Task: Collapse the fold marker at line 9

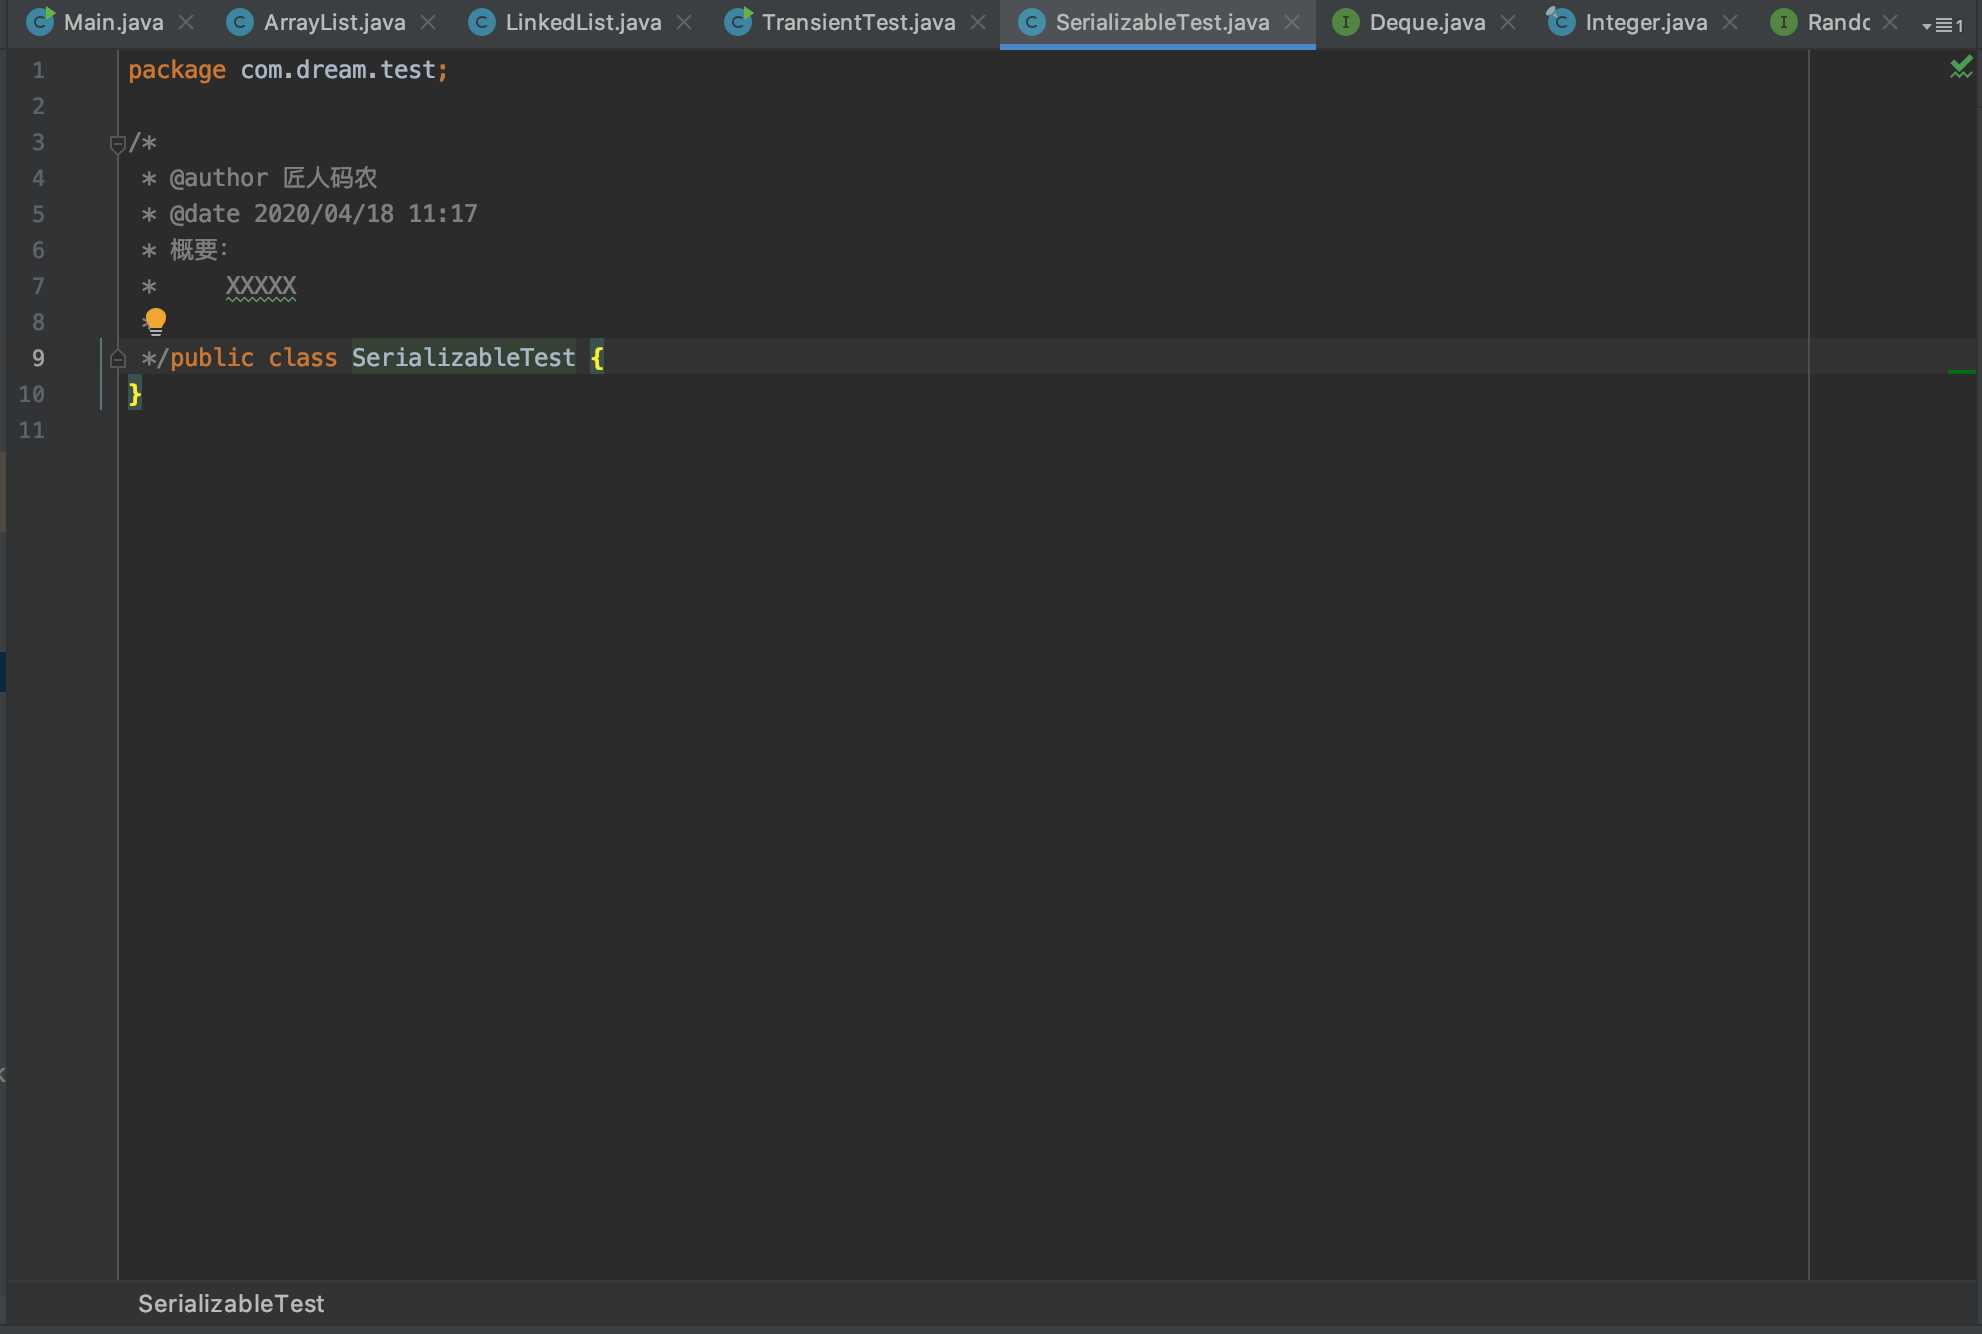Action: coord(117,358)
